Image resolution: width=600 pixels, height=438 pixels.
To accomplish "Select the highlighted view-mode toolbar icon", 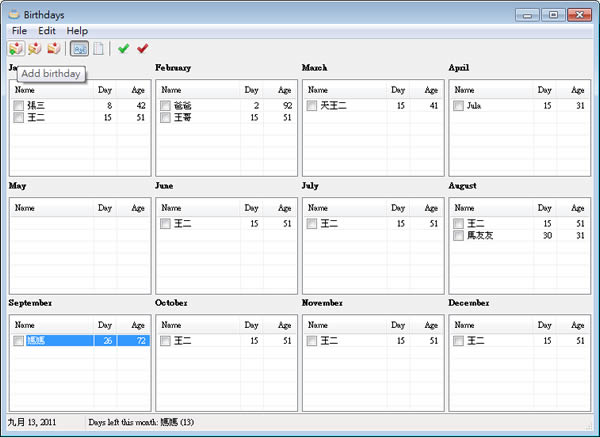I will pyautogui.click(x=79, y=49).
